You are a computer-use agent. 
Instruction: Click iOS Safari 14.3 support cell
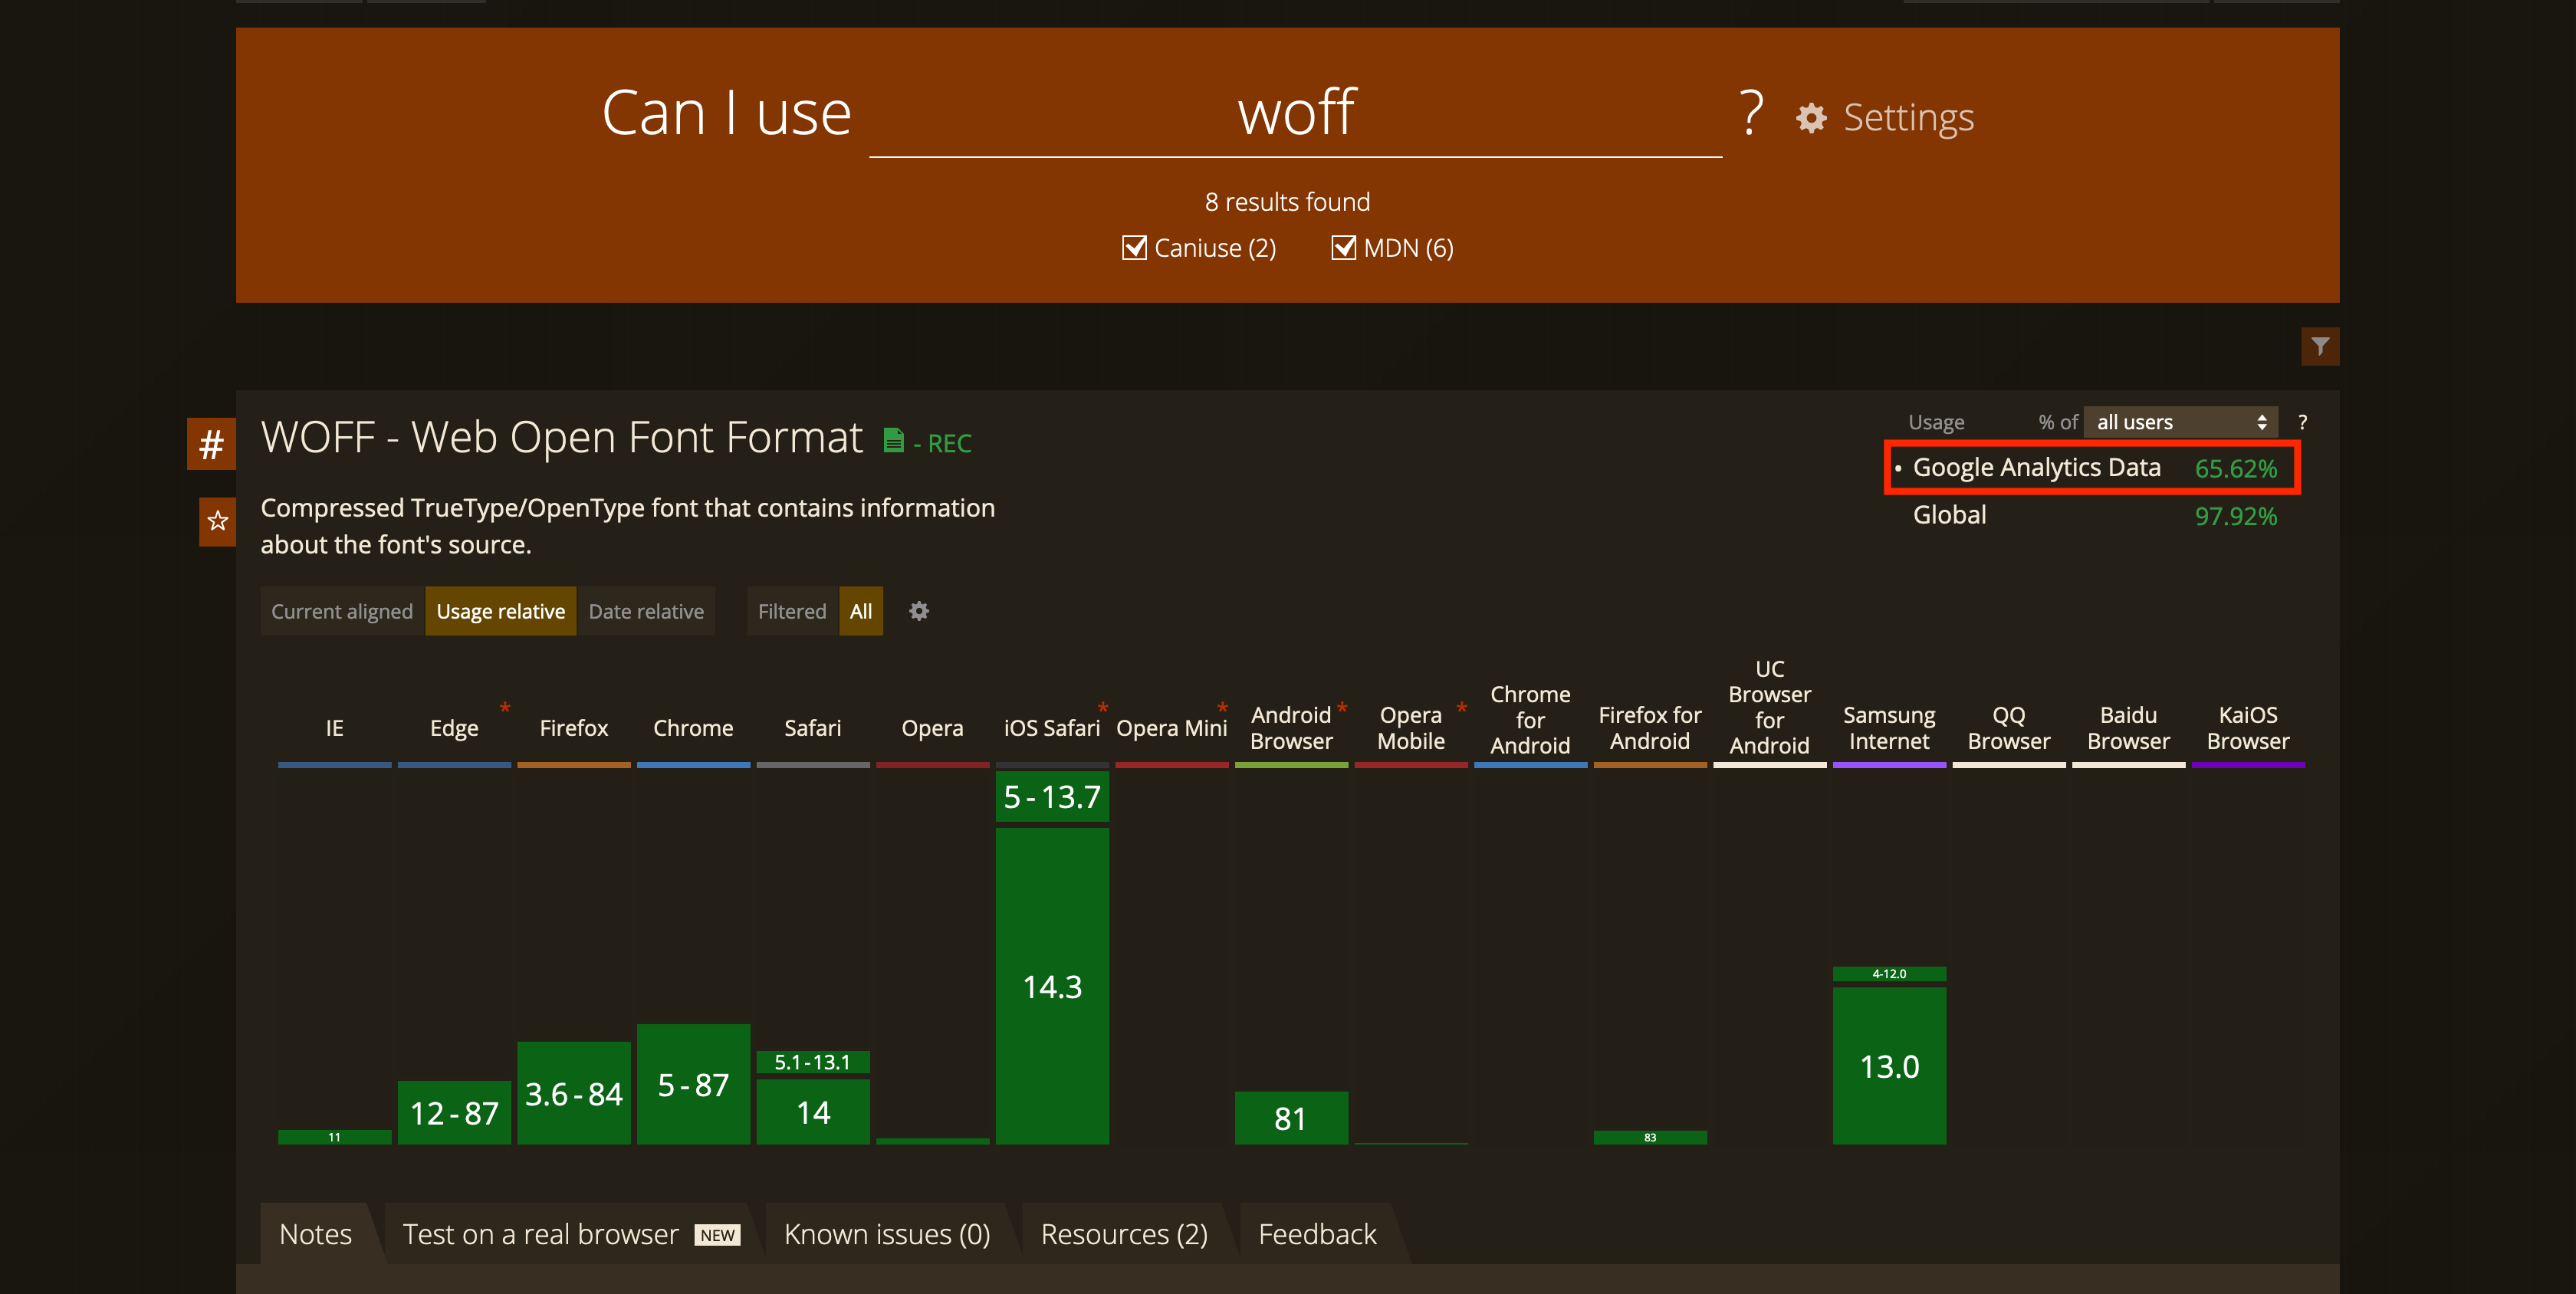click(1052, 986)
